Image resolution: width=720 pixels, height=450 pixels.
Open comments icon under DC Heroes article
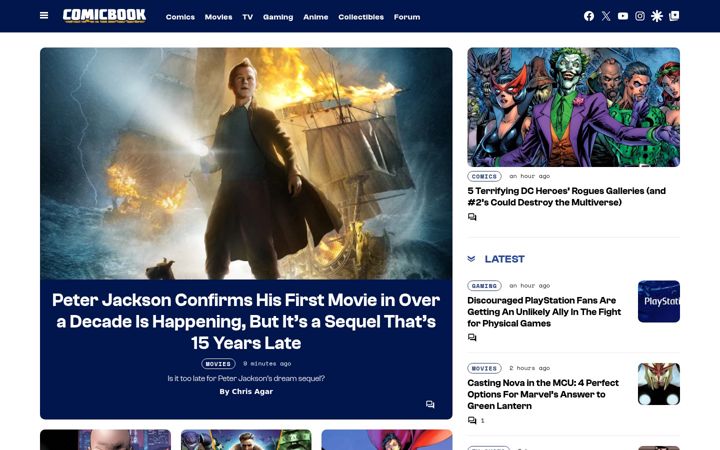pyautogui.click(x=472, y=217)
